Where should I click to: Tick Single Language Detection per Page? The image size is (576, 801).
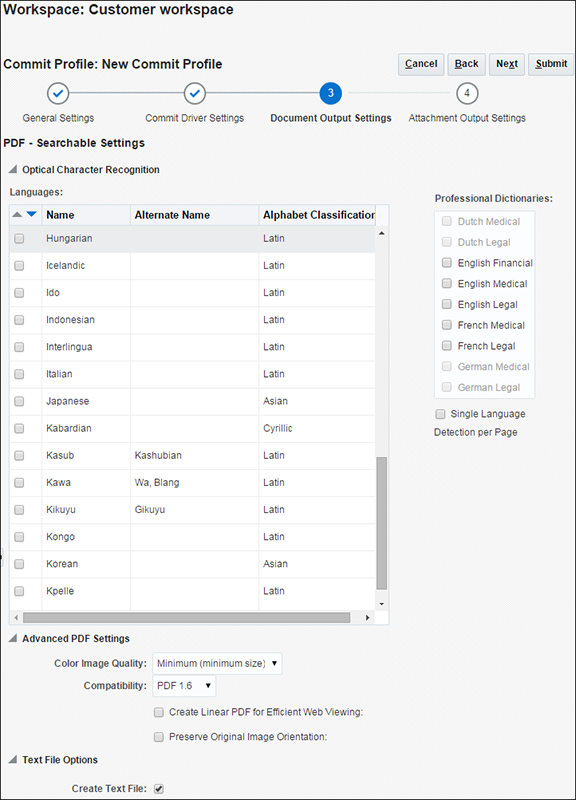pos(440,414)
